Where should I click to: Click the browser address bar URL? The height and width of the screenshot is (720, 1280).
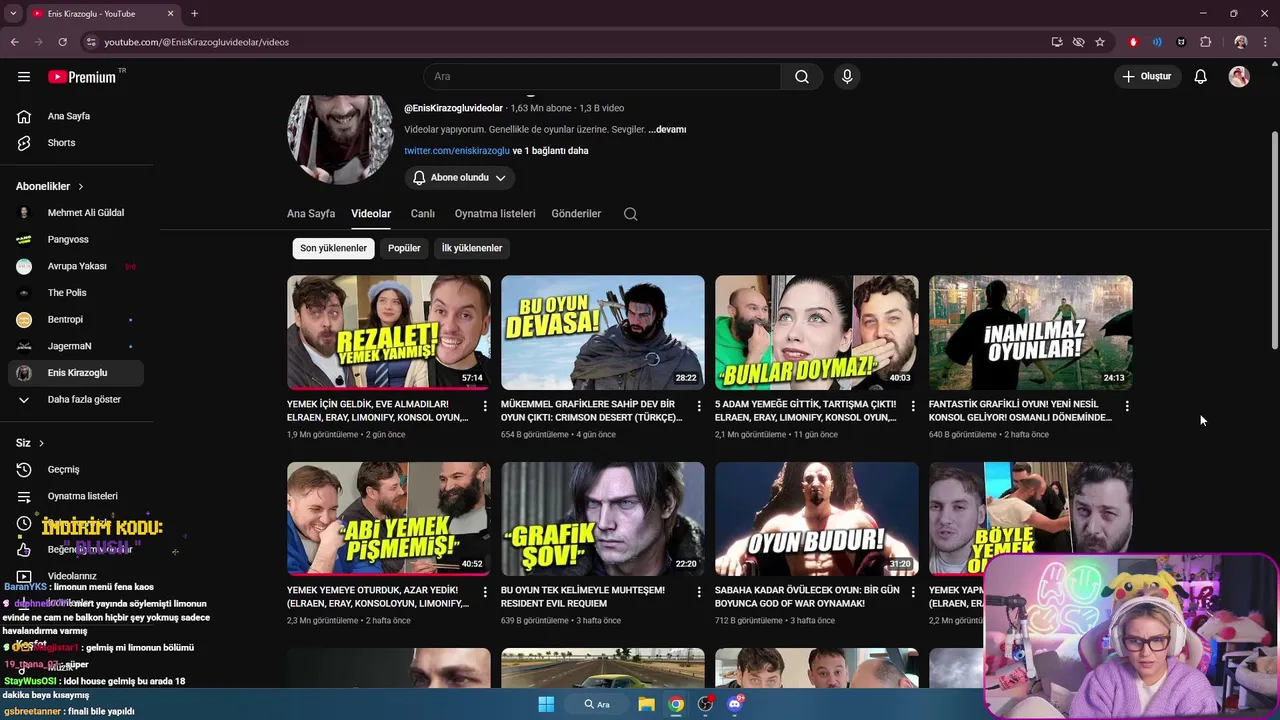tap(197, 42)
